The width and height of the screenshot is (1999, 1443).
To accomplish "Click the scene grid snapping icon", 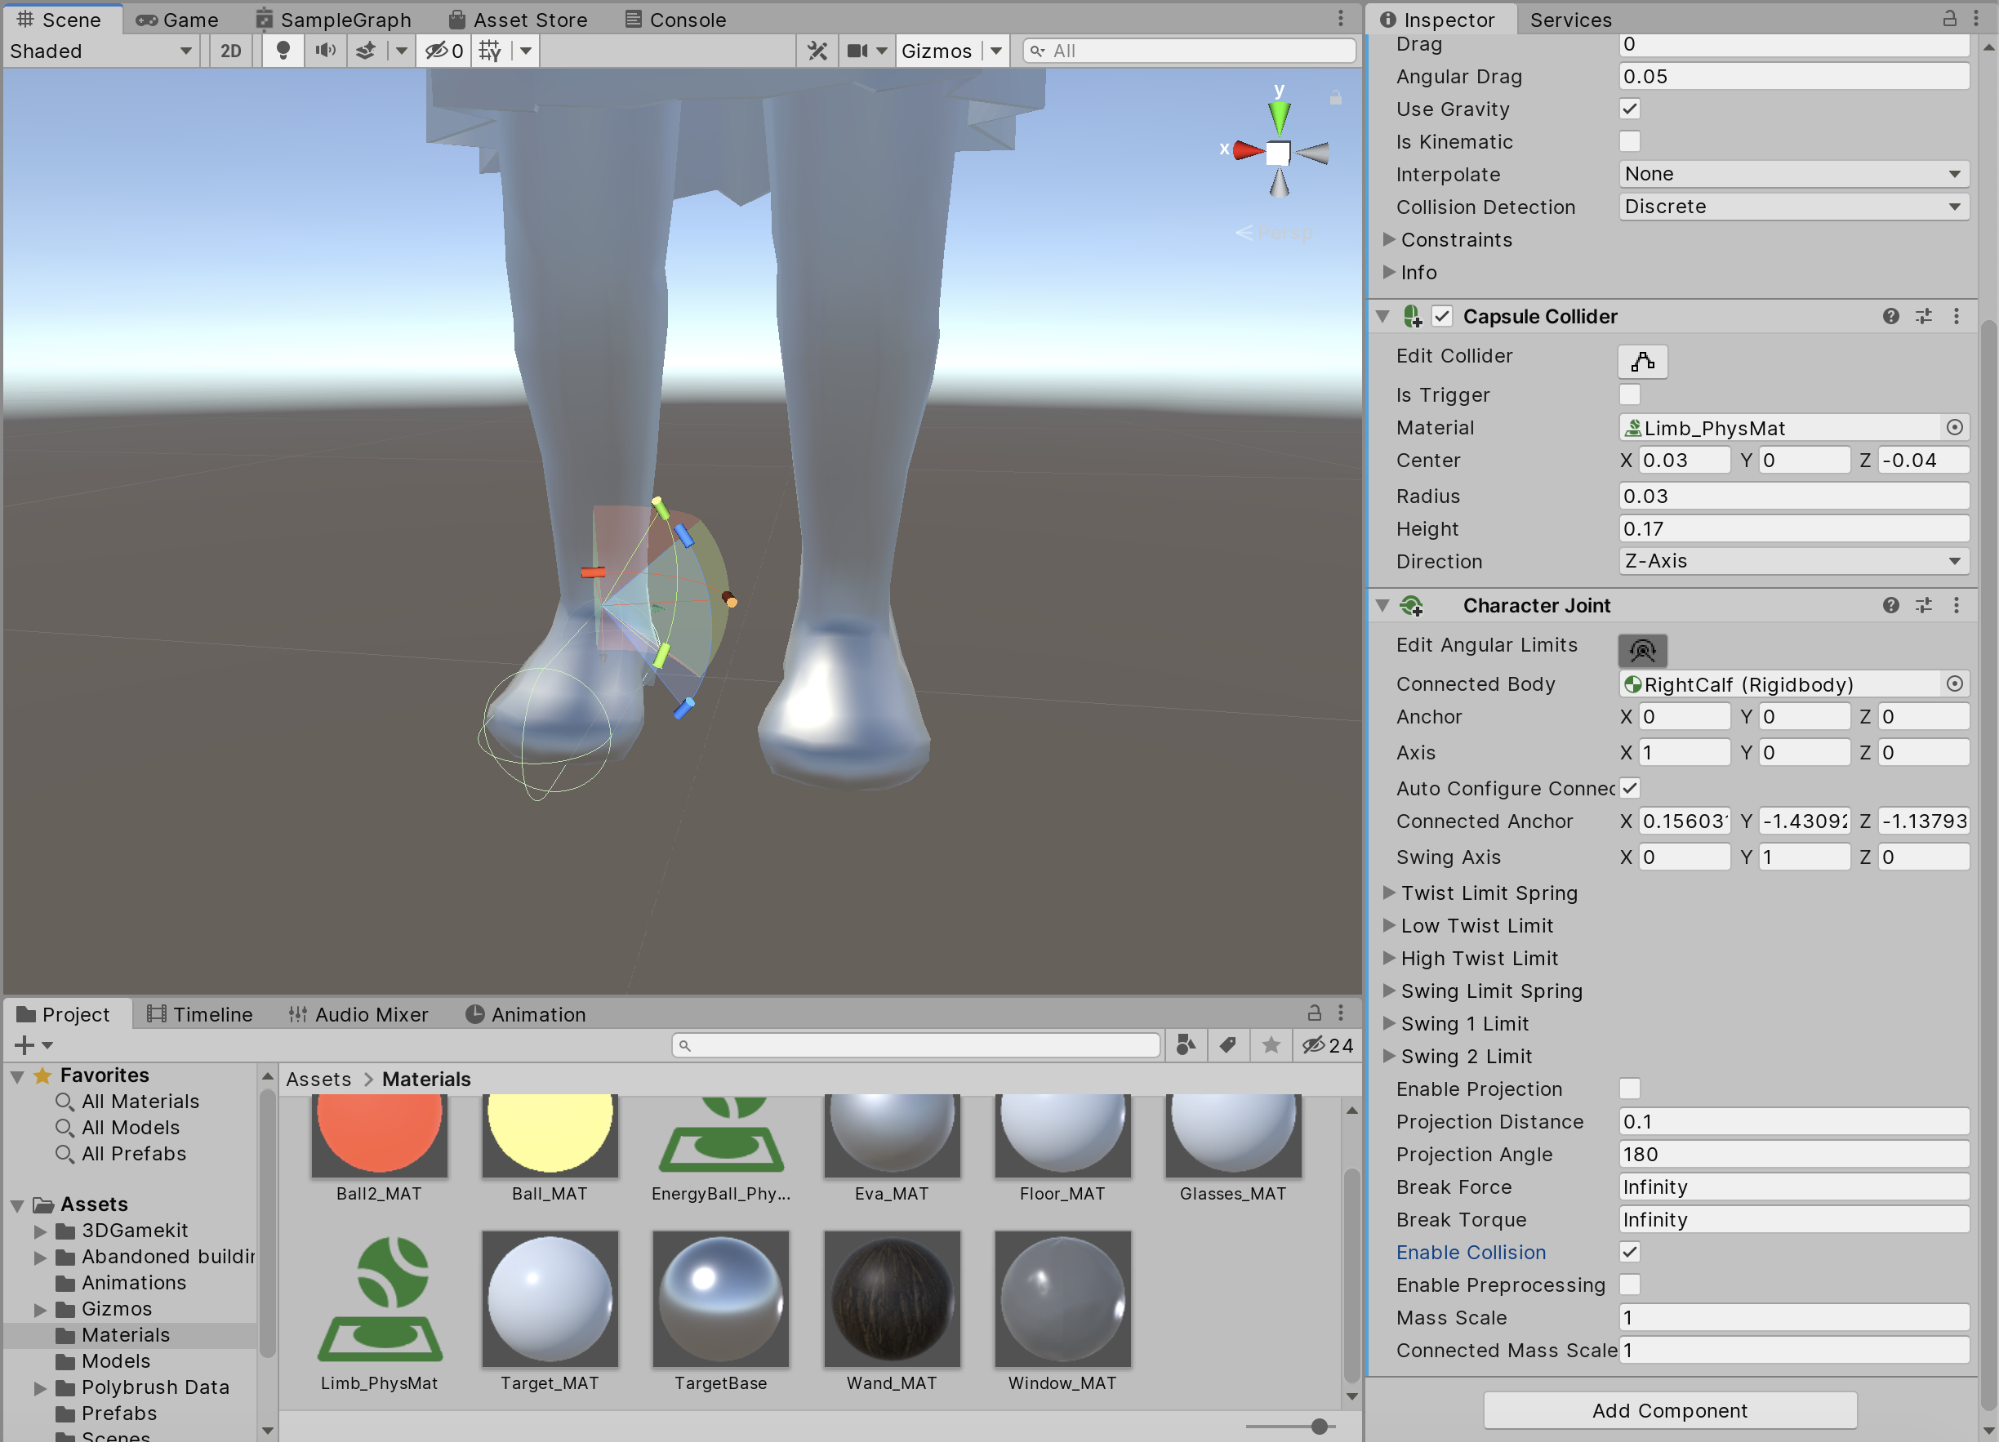I will point(490,51).
